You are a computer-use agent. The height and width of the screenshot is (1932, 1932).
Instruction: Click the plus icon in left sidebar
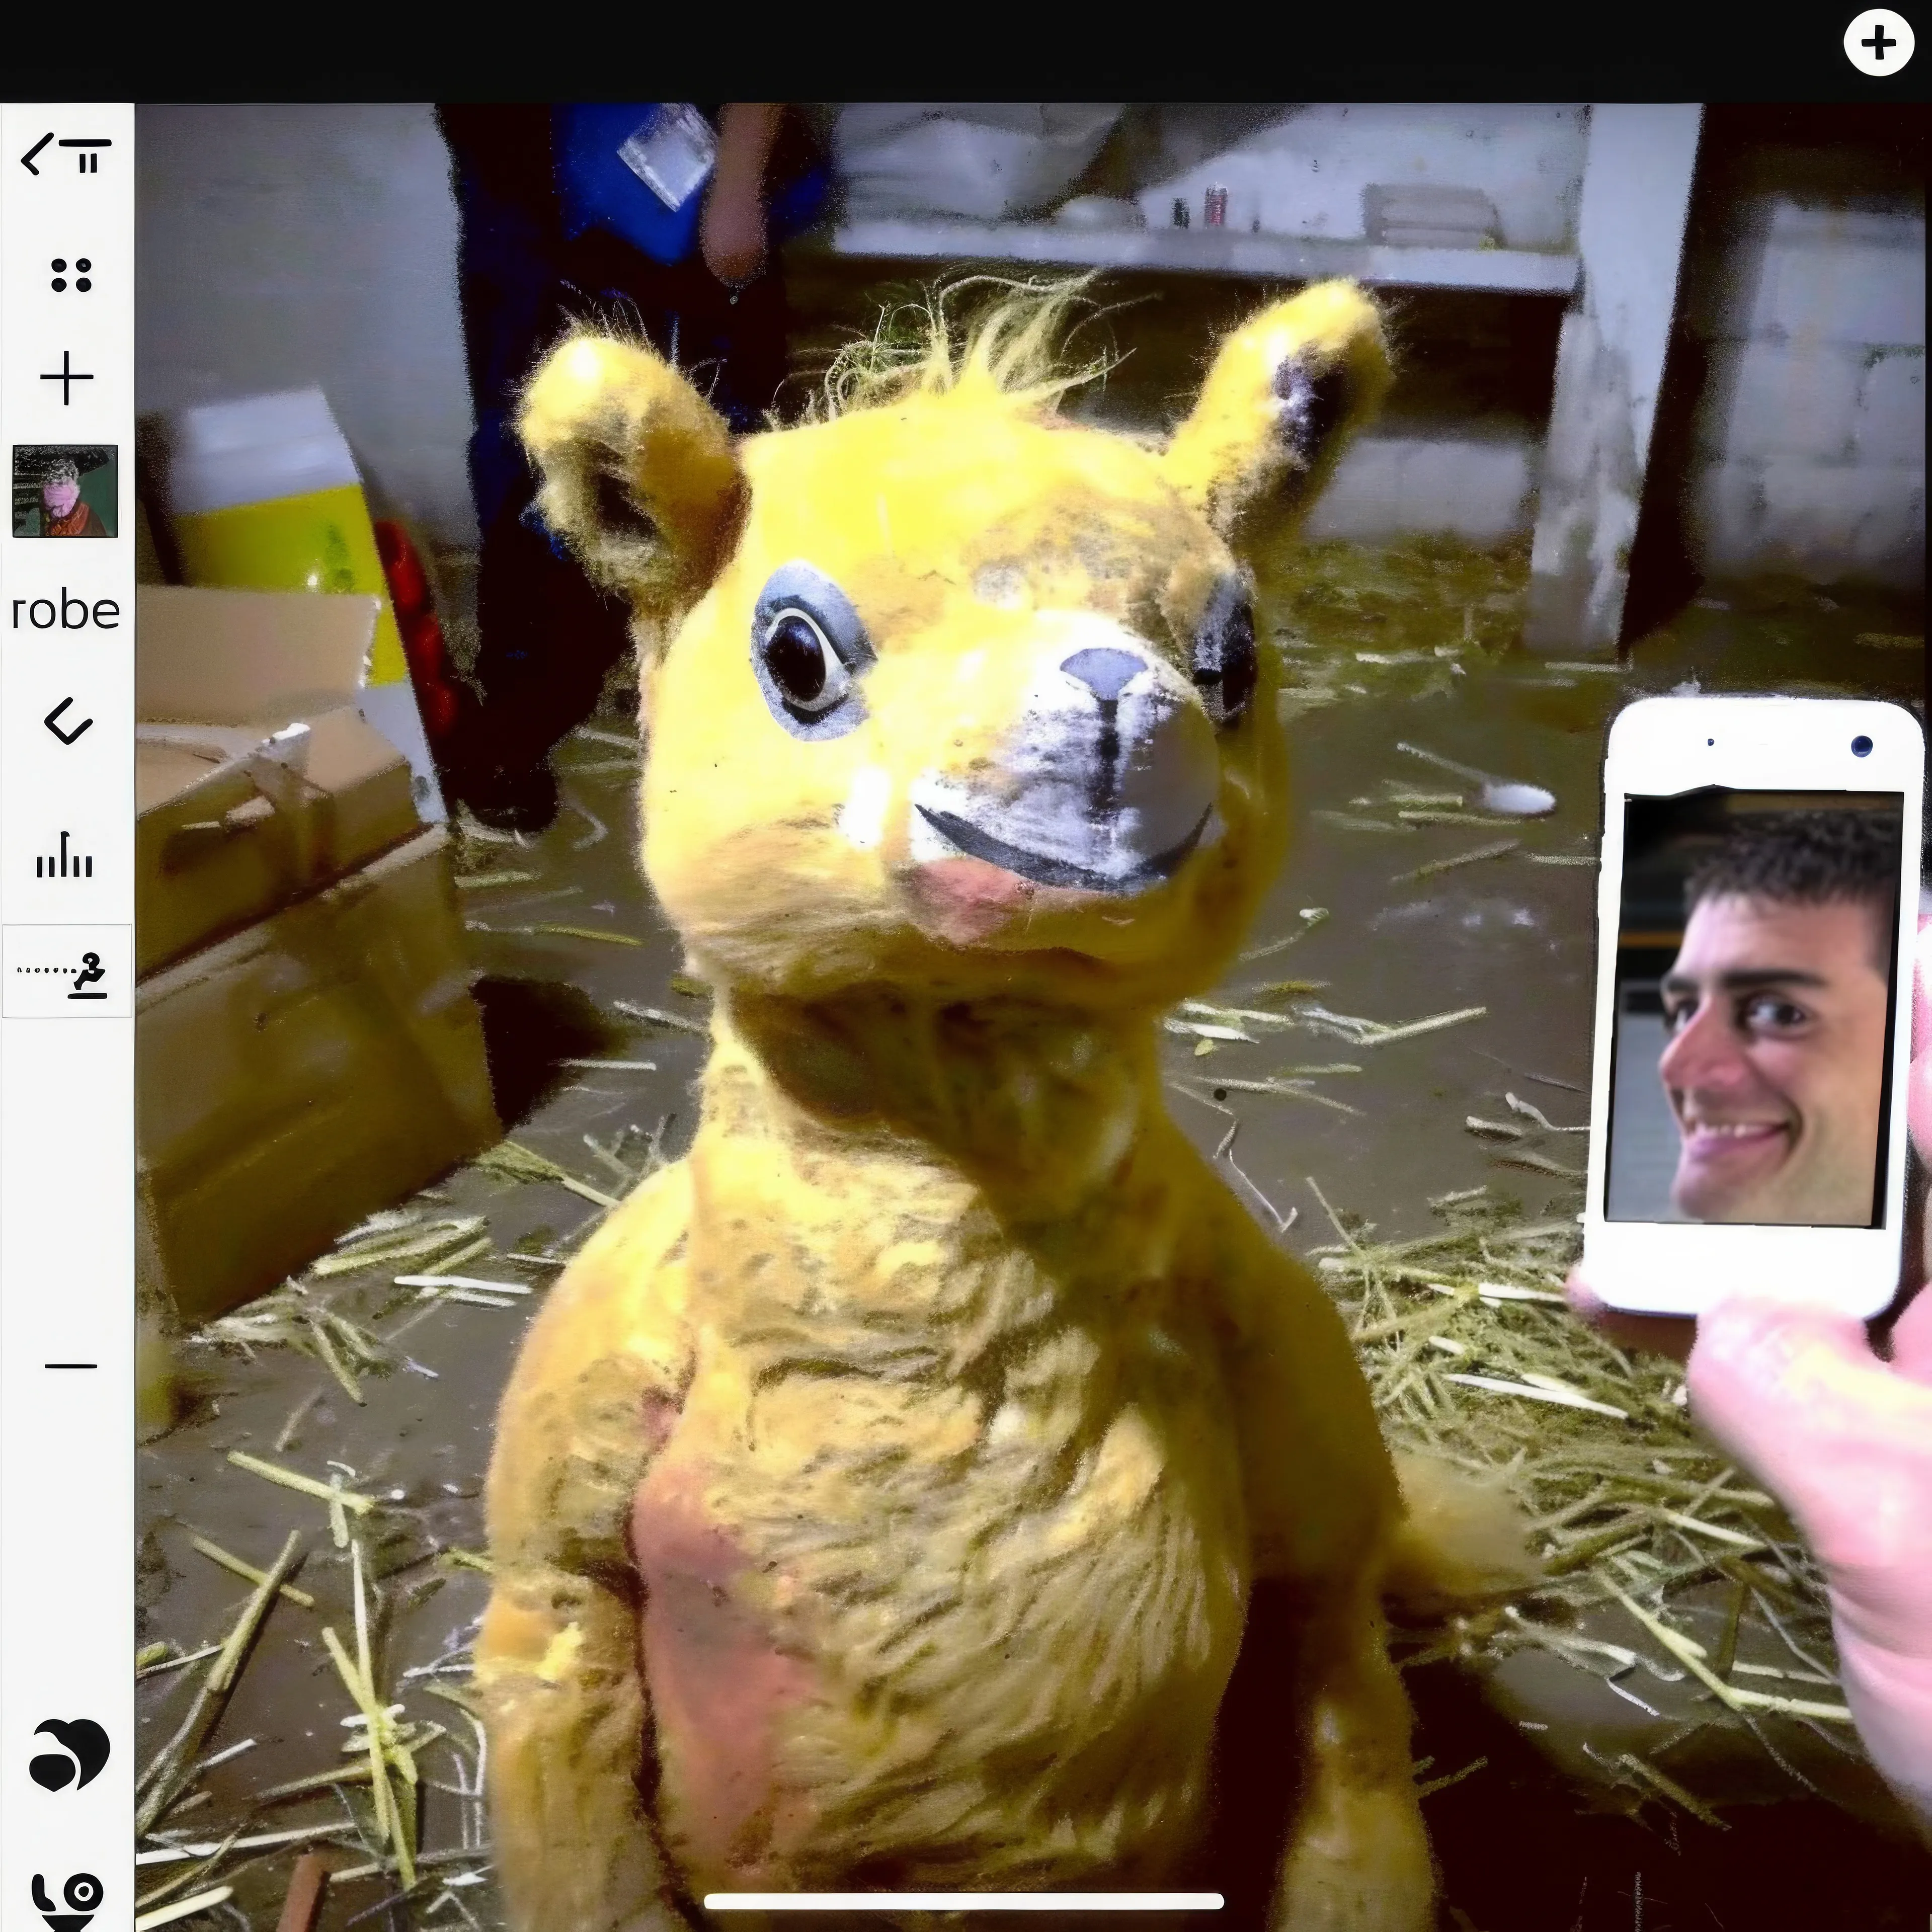pos(67,378)
